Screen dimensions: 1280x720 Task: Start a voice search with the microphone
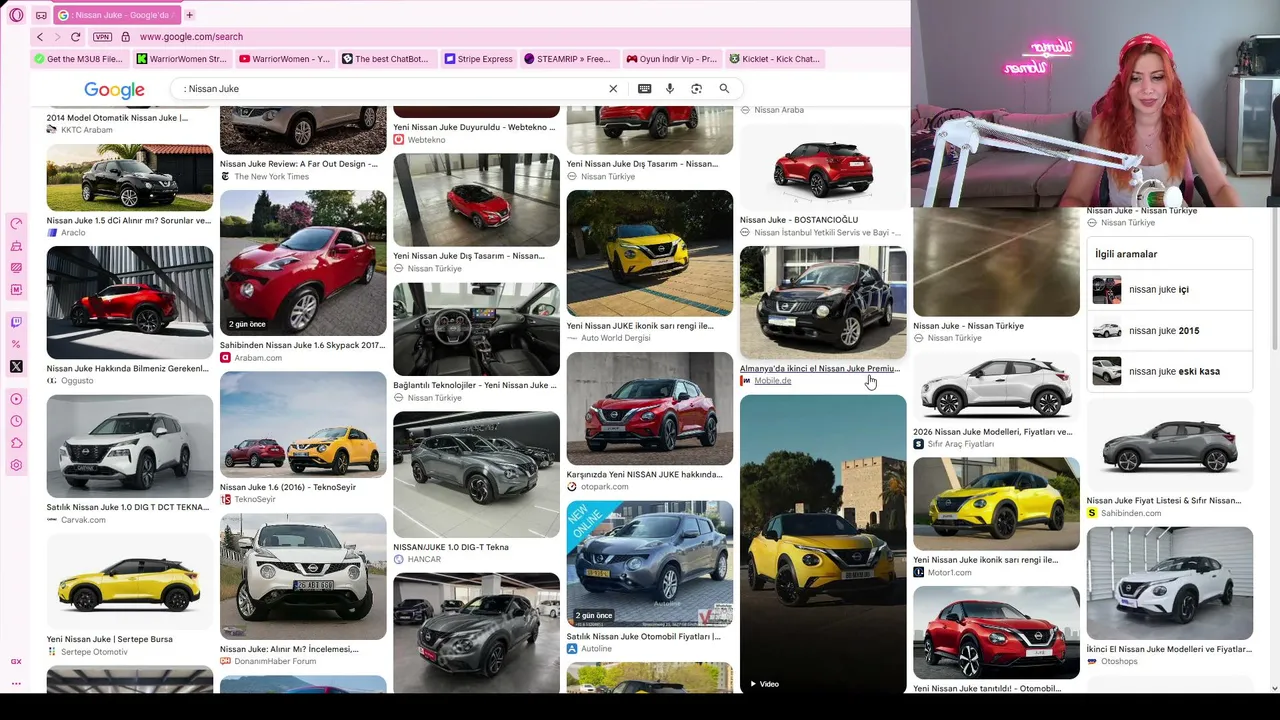pos(670,89)
